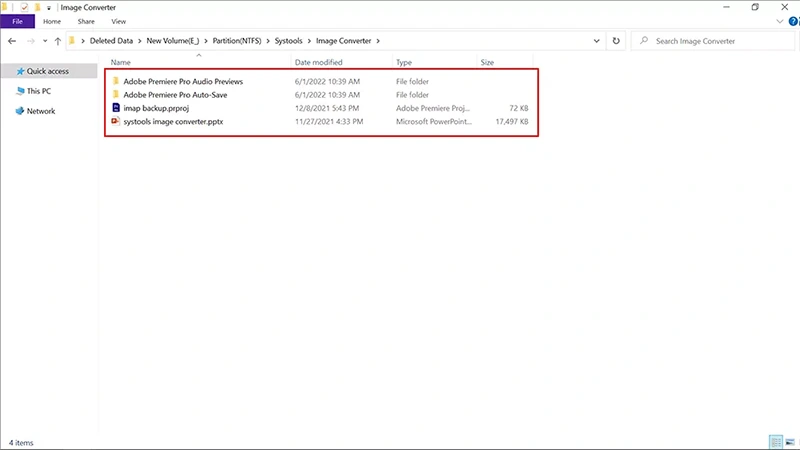Refresh the Image Converter folder
Image resolution: width=800 pixels, height=450 pixels.
(616, 41)
